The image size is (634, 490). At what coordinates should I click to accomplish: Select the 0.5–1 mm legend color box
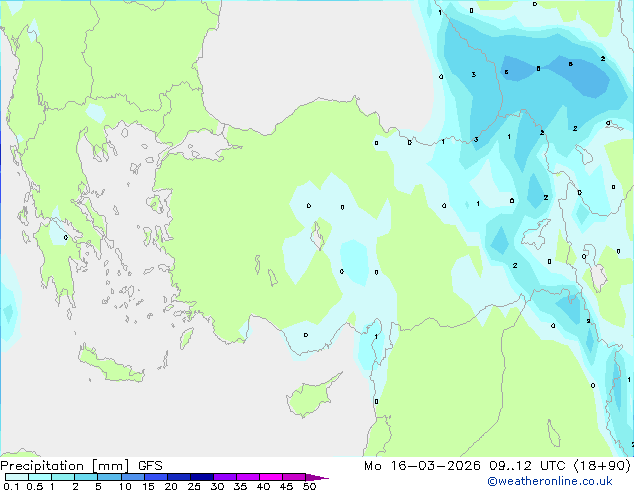(x=40, y=477)
